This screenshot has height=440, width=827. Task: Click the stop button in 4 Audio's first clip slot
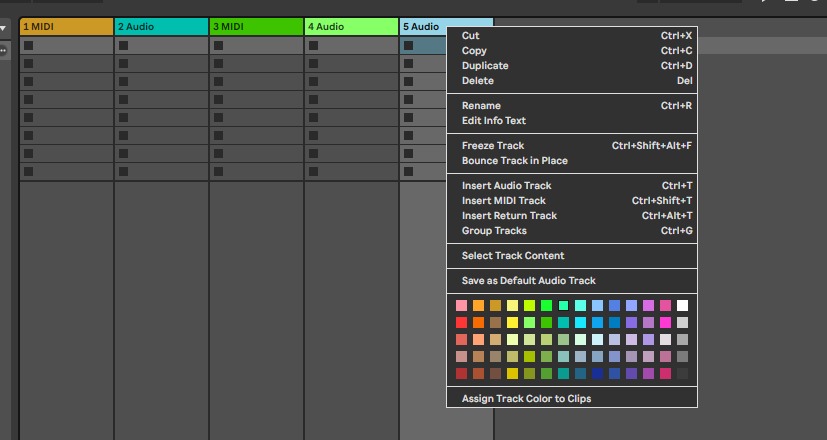pos(313,46)
